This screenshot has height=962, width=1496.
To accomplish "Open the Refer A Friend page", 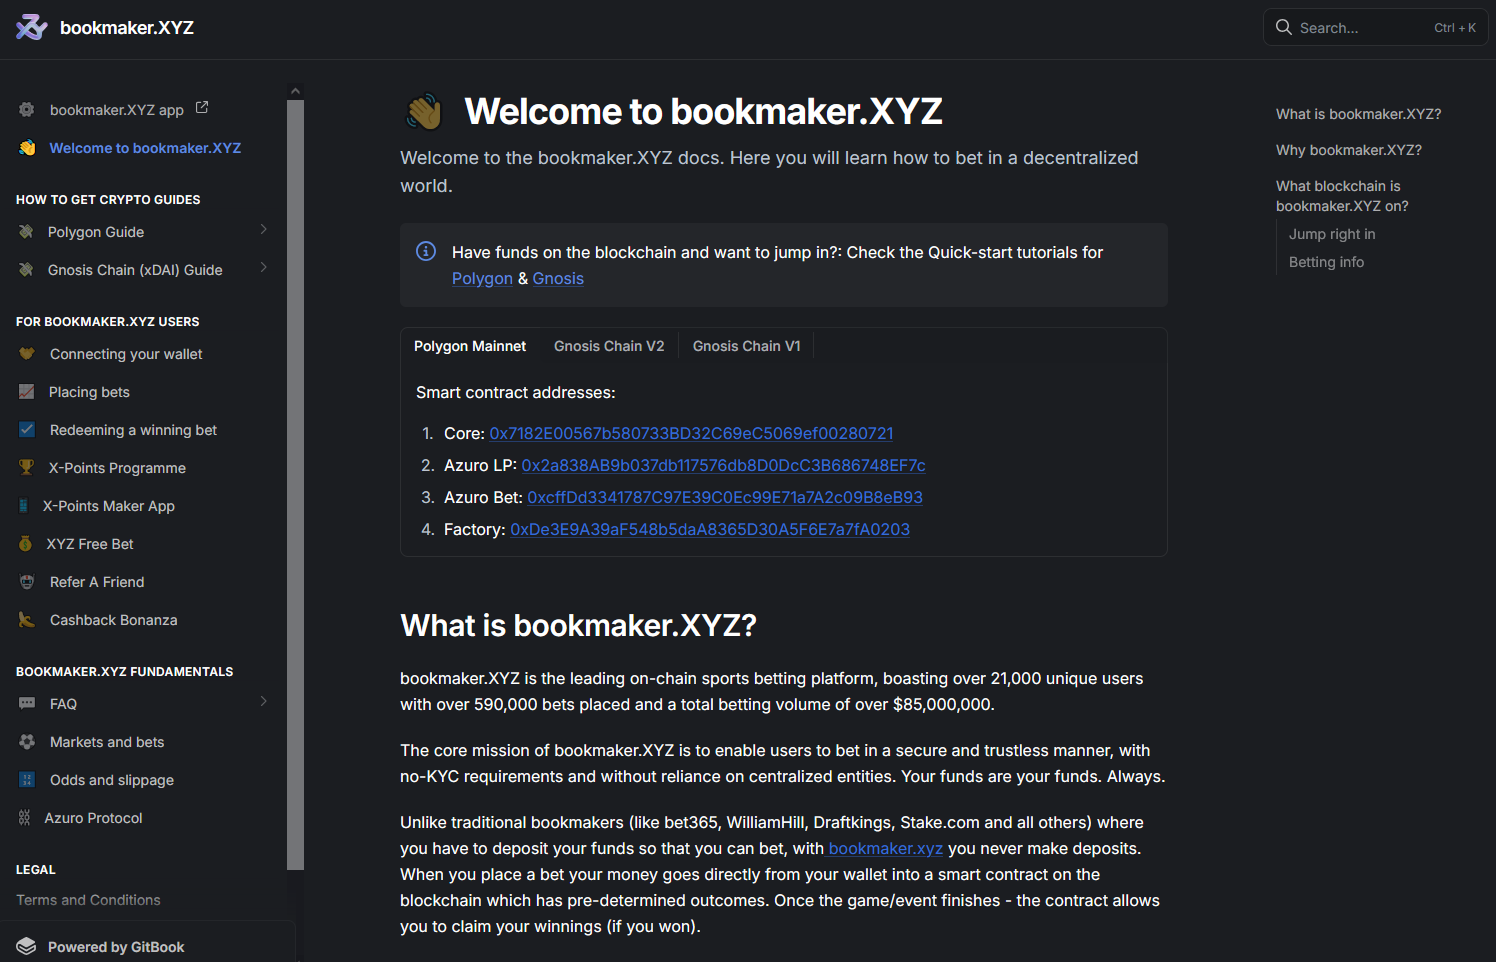I will tap(97, 582).
